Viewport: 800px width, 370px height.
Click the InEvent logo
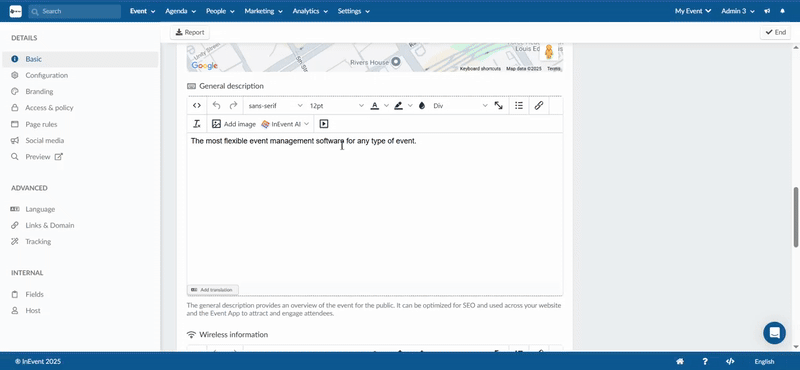[x=15, y=11]
